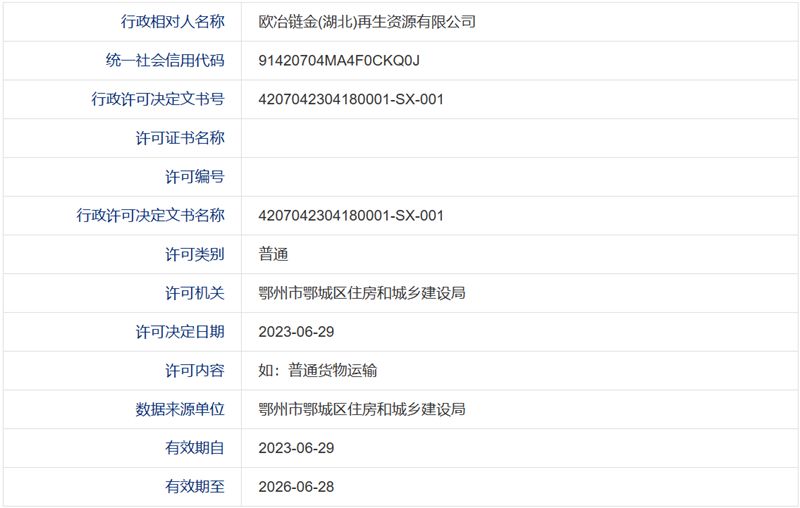Click the label 许可编号
Image resolution: width=800 pixels, height=508 pixels.
(x=194, y=176)
